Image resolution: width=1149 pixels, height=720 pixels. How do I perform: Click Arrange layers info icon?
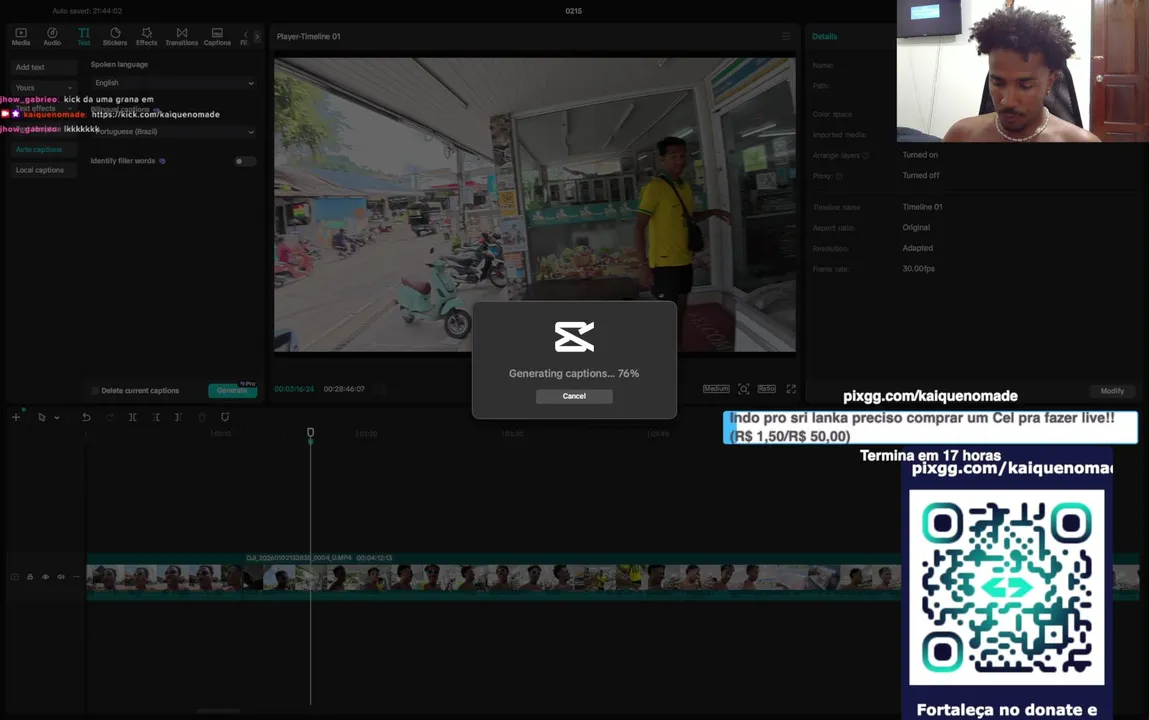click(865, 156)
